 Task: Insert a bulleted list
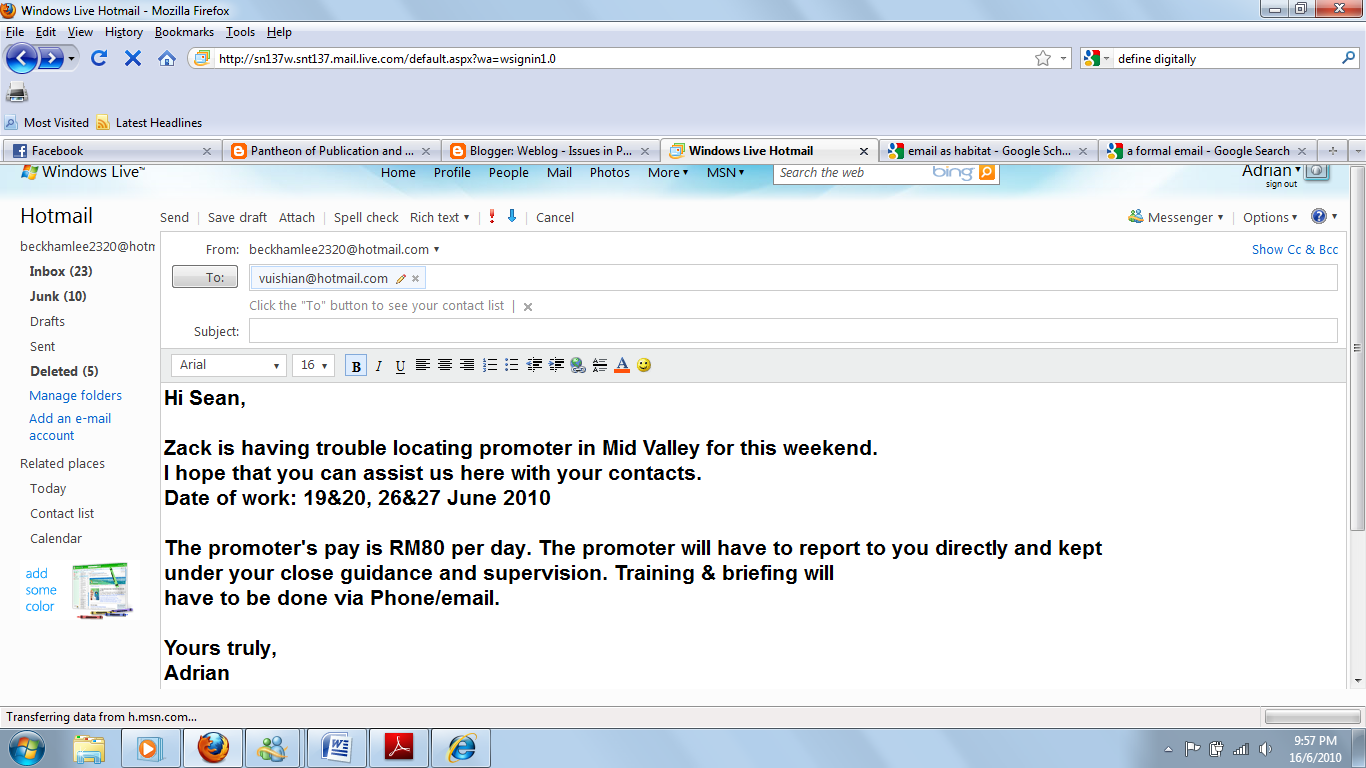(511, 365)
